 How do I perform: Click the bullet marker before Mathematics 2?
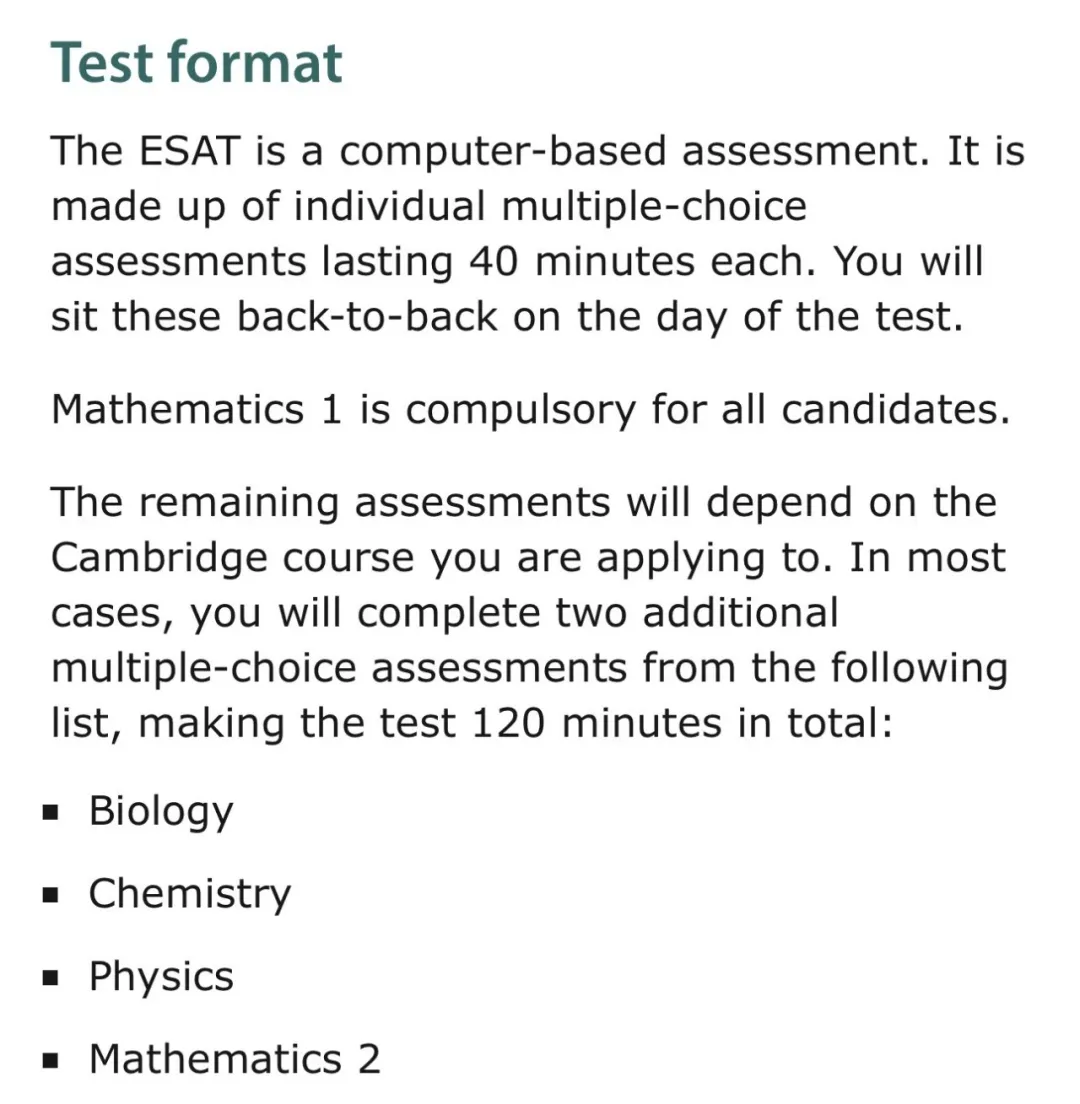pyautogui.click(x=51, y=1061)
